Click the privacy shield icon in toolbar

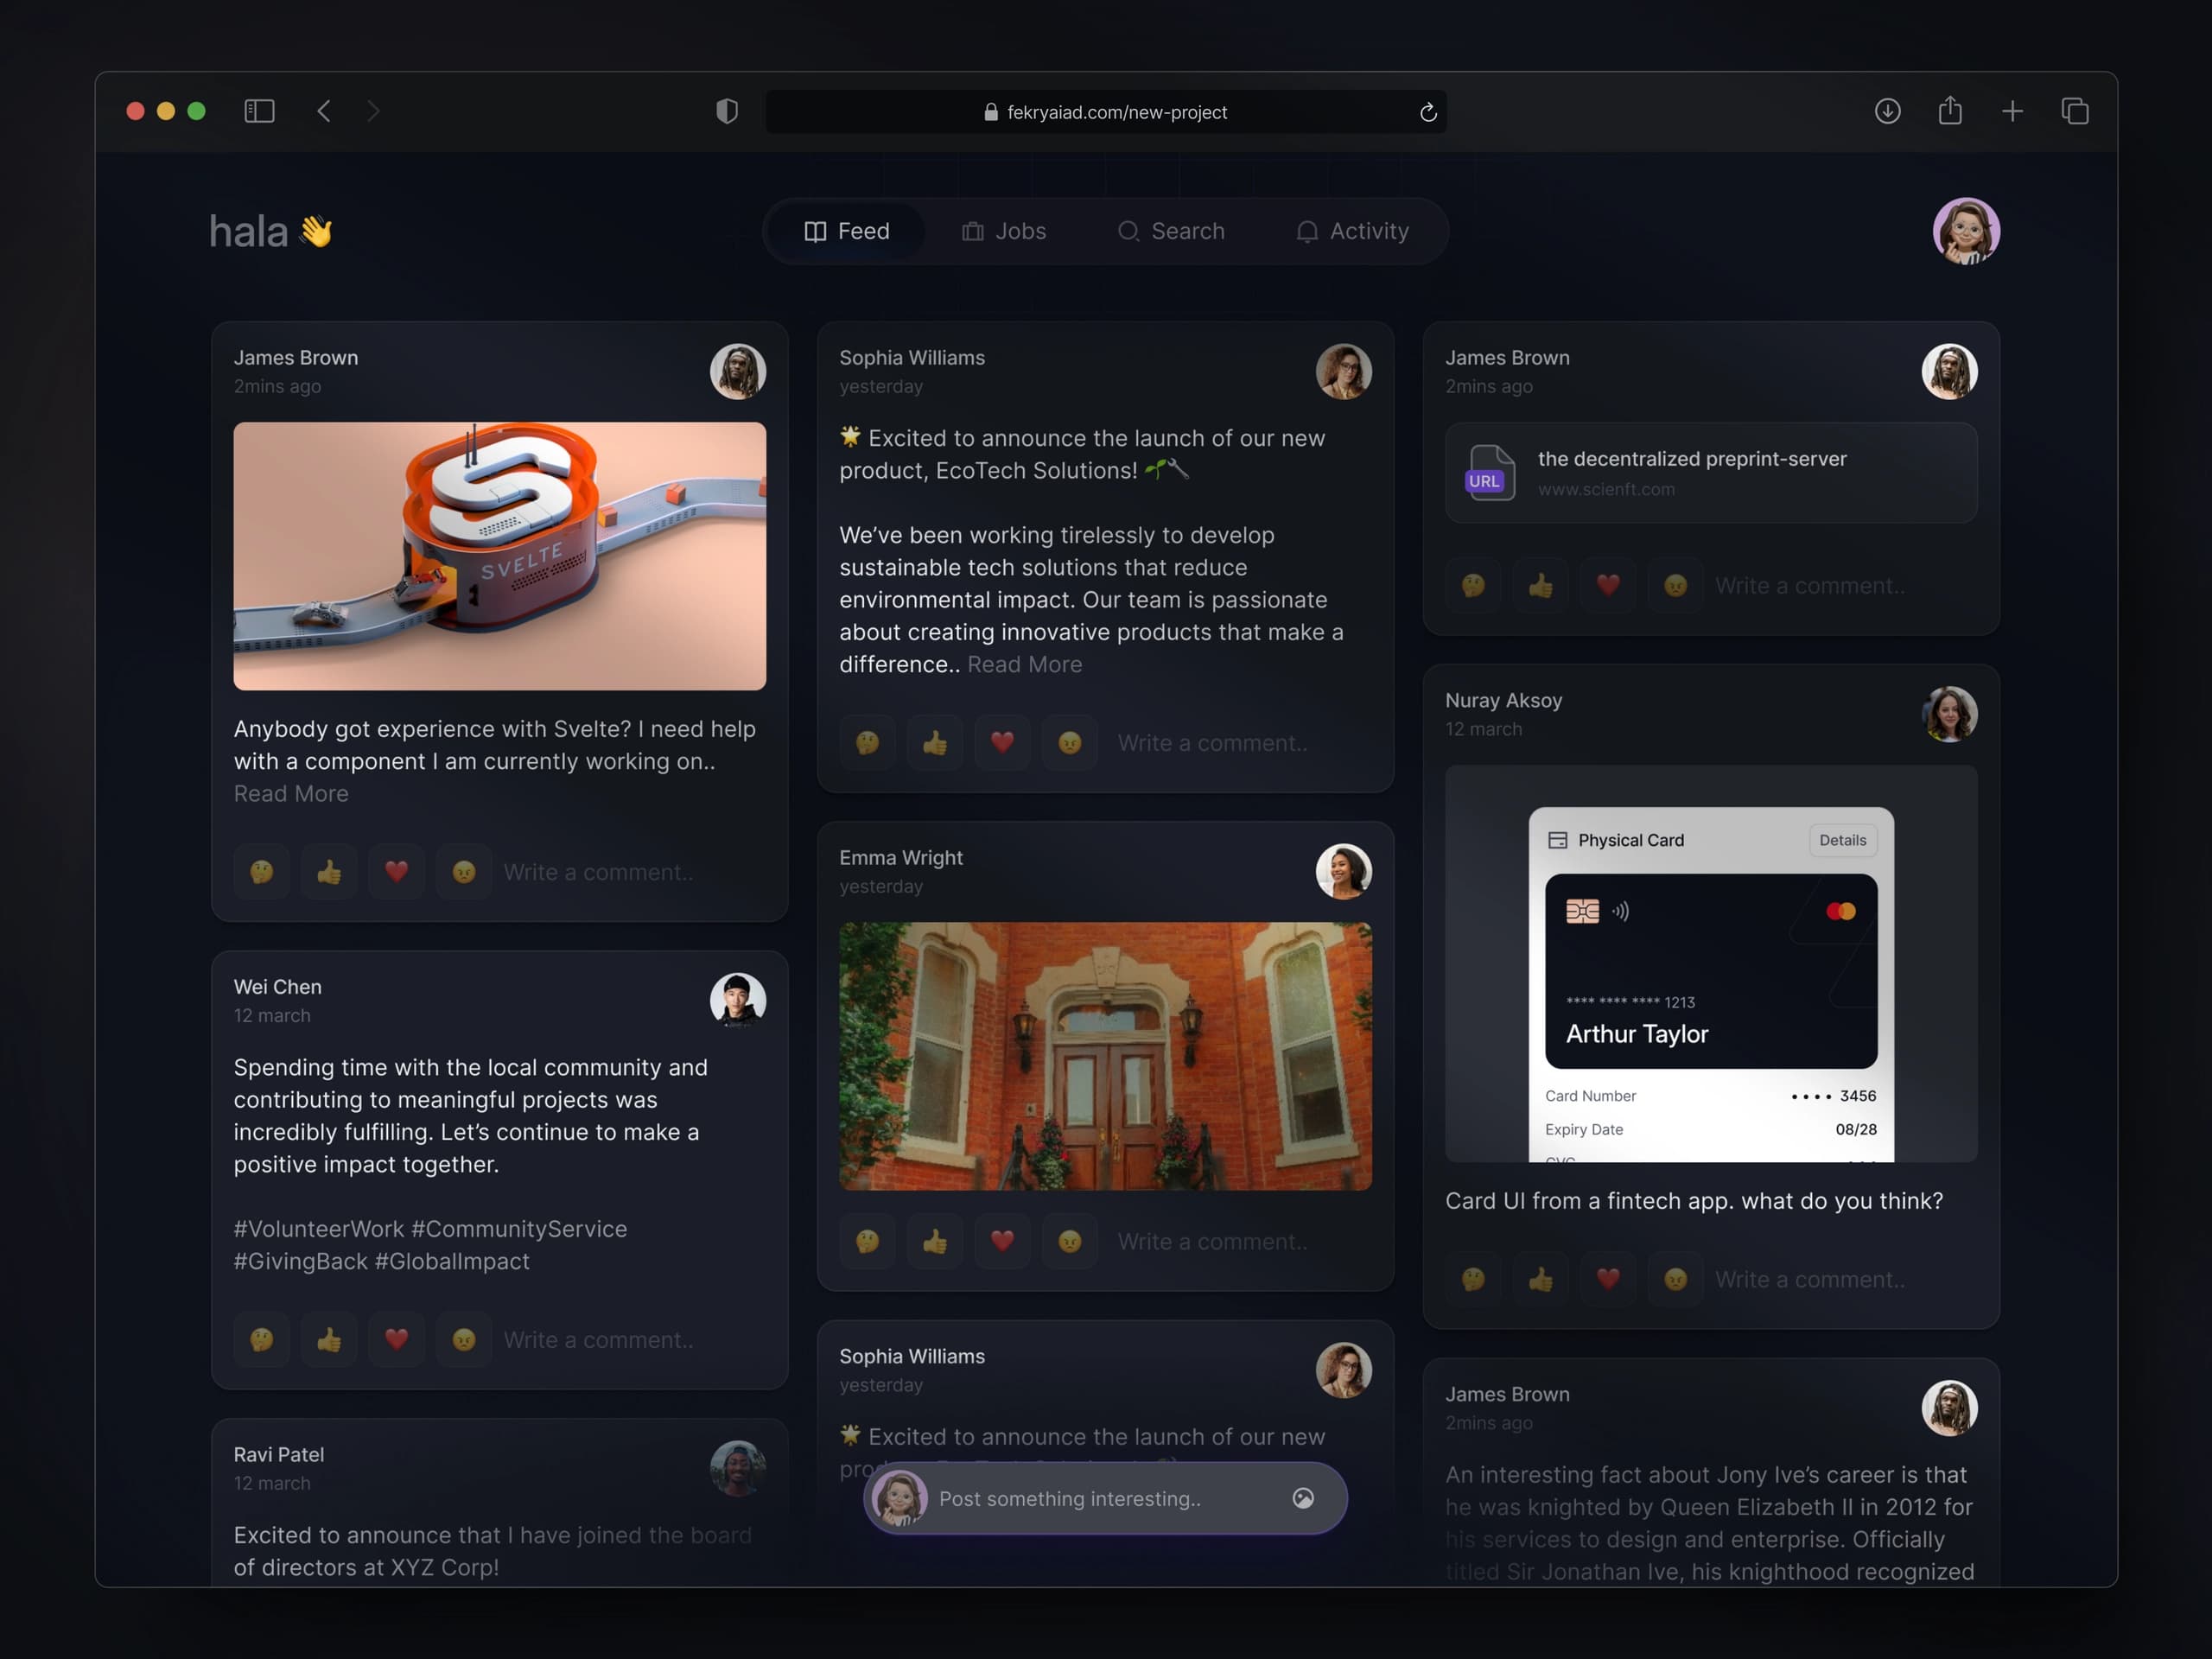point(727,111)
